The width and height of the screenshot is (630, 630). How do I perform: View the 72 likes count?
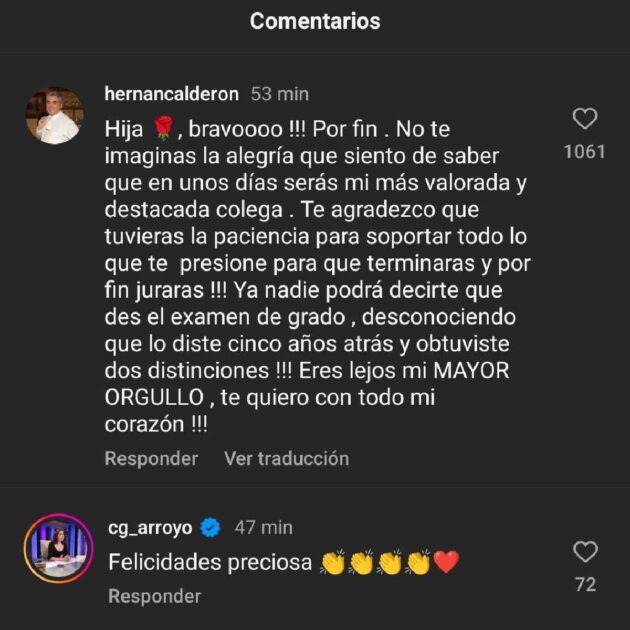pyautogui.click(x=585, y=584)
